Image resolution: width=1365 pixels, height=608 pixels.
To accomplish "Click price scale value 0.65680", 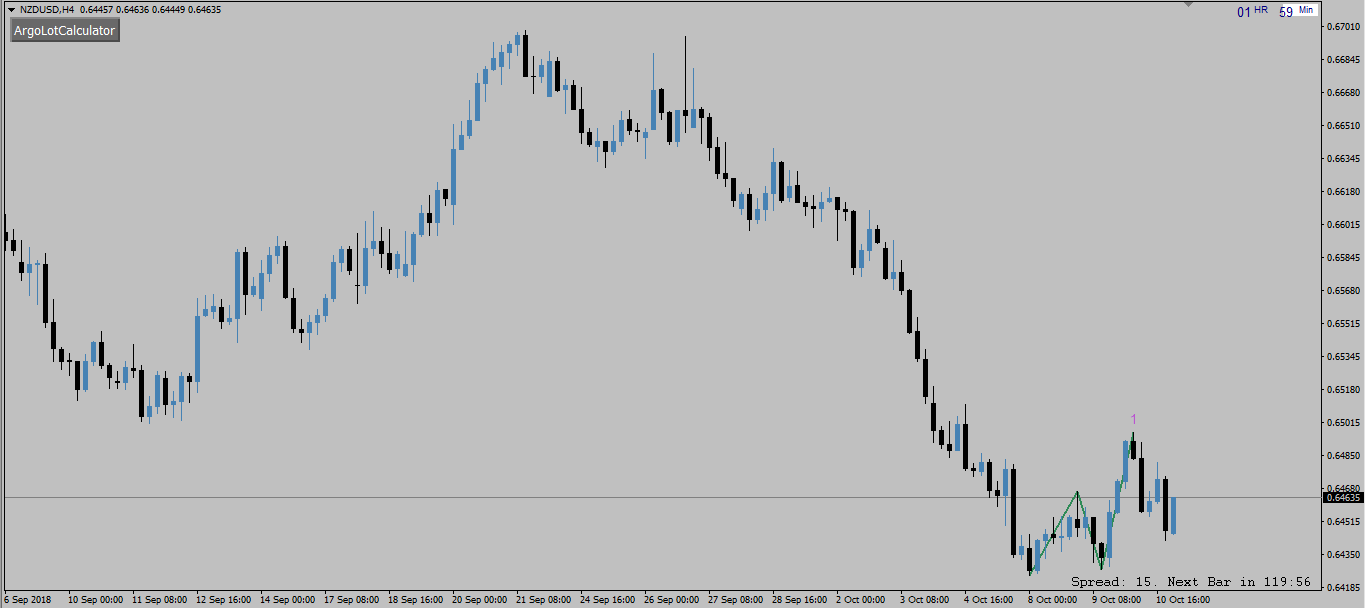I will click(1343, 291).
